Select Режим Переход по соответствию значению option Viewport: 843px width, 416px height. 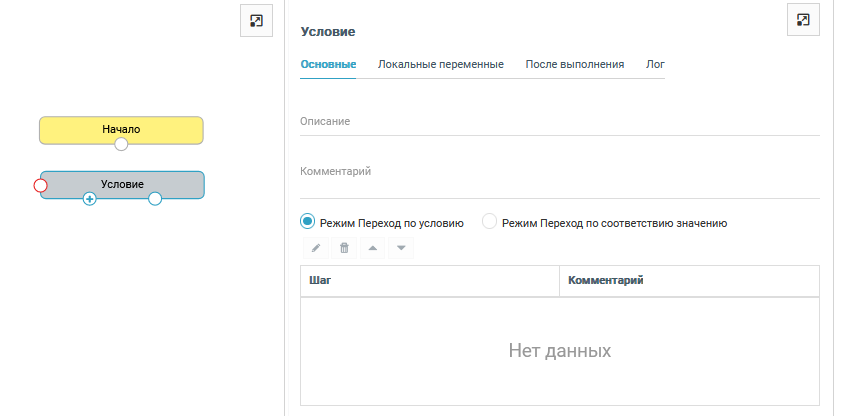pyautogui.click(x=490, y=222)
